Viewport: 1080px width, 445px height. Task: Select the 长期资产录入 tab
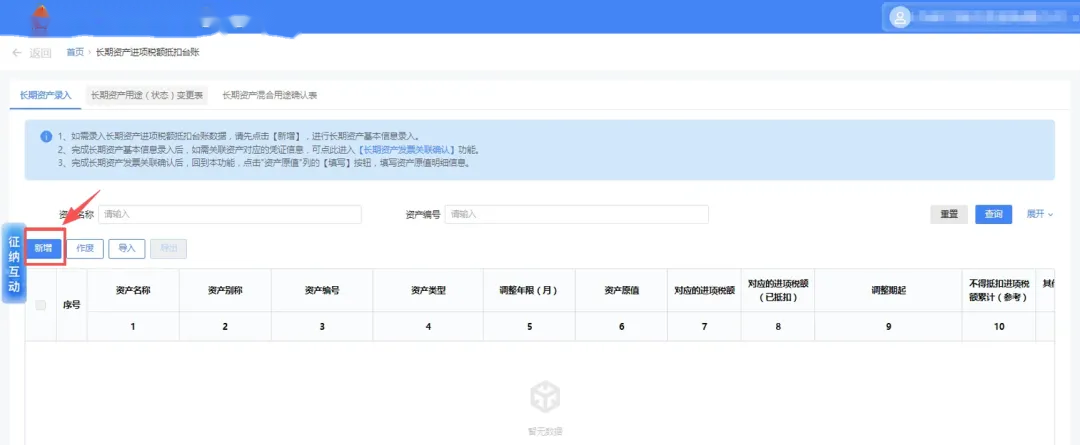click(x=45, y=96)
